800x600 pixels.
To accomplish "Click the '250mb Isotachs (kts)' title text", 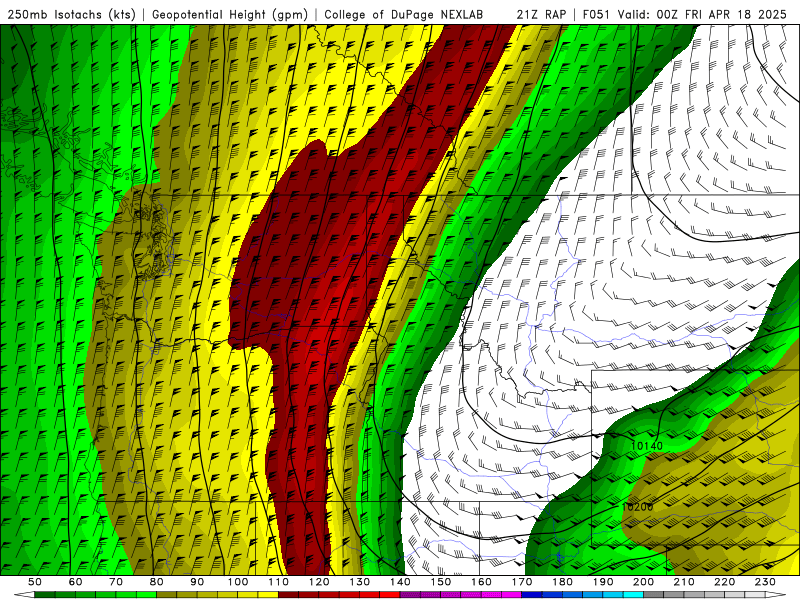I will click(x=71, y=14).
